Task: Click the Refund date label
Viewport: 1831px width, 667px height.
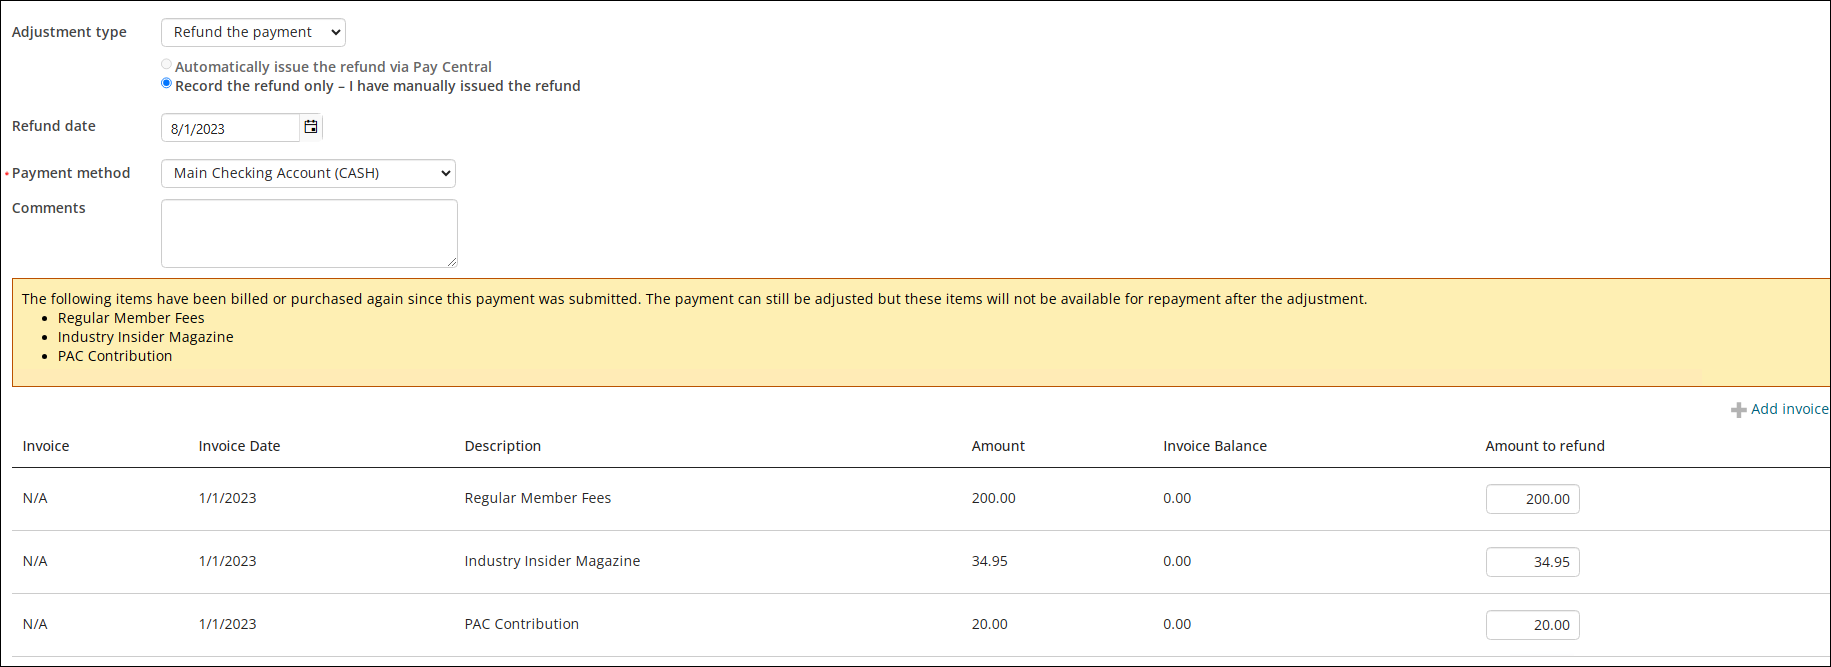Action: point(54,126)
